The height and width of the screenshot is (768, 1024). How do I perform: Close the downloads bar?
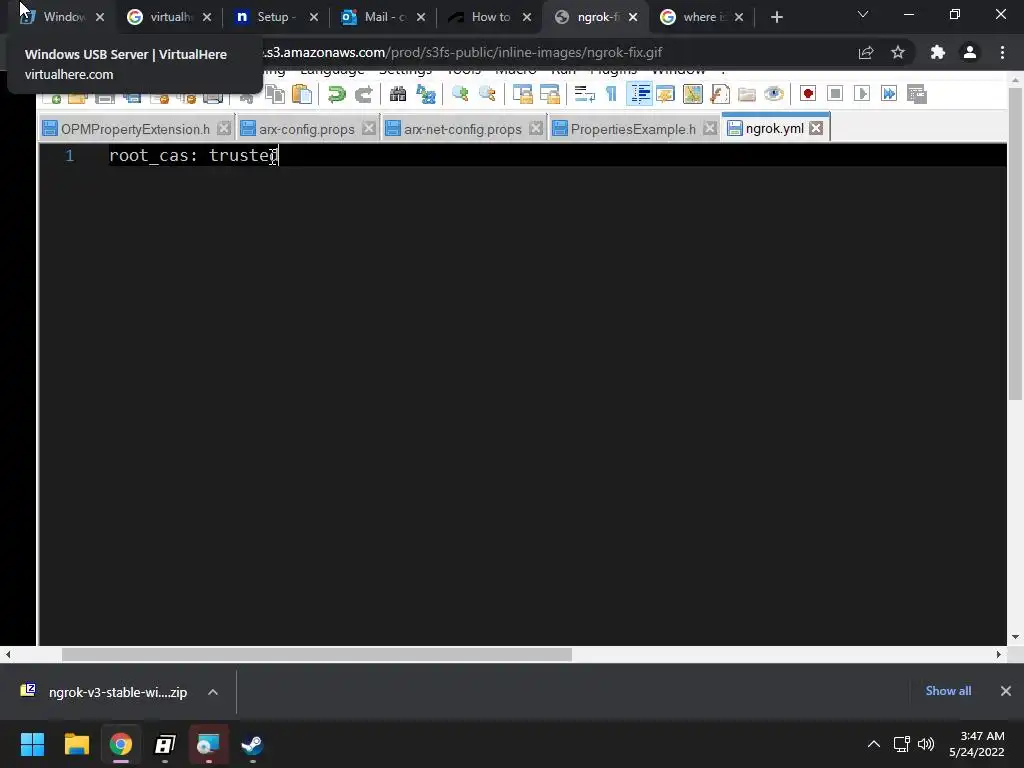coord(1006,691)
